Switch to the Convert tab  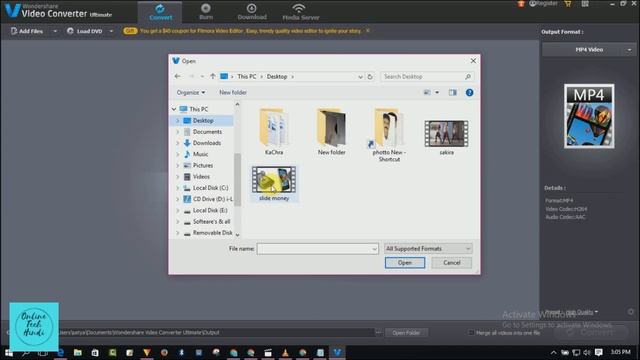pyautogui.click(x=160, y=11)
